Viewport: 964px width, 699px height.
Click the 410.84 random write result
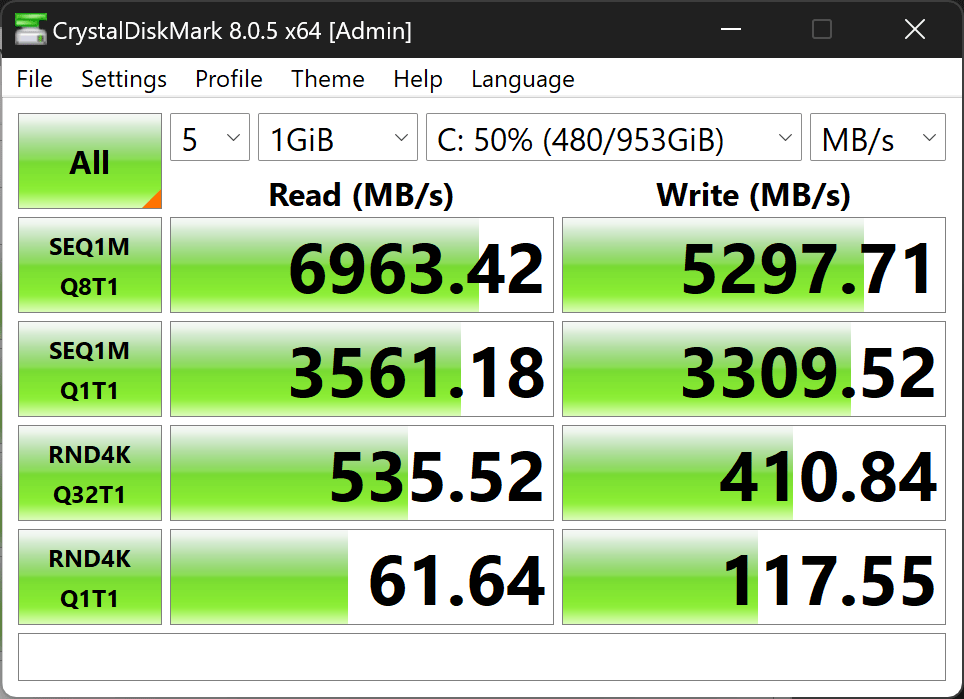coord(754,473)
